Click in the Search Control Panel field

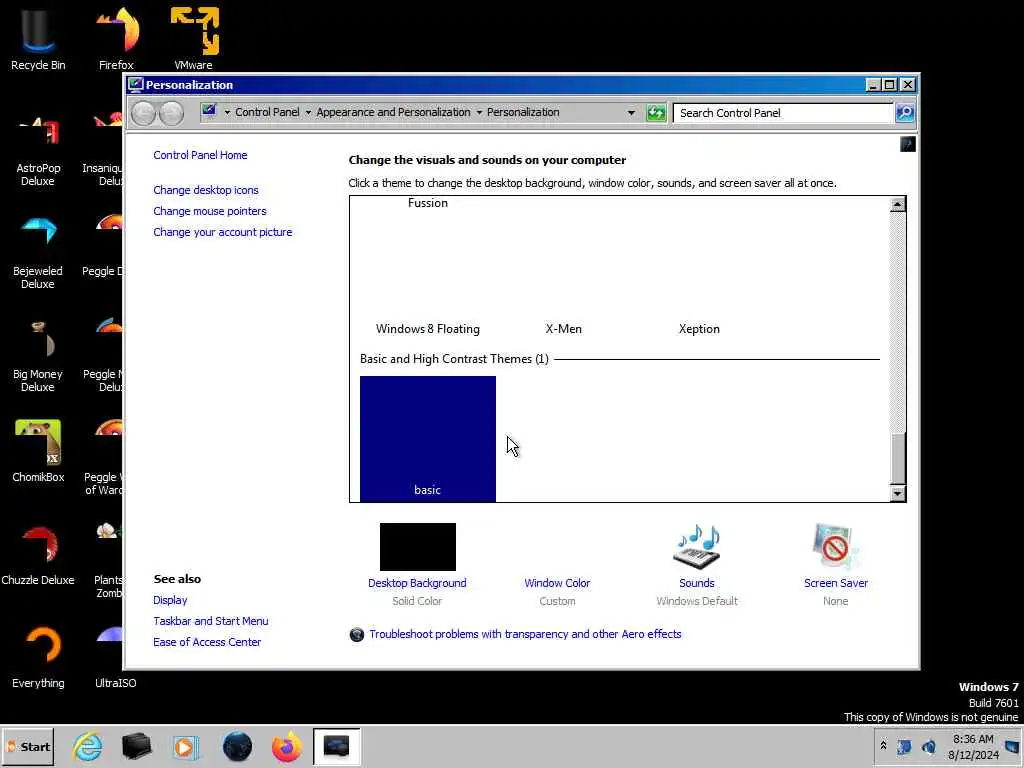pos(783,113)
